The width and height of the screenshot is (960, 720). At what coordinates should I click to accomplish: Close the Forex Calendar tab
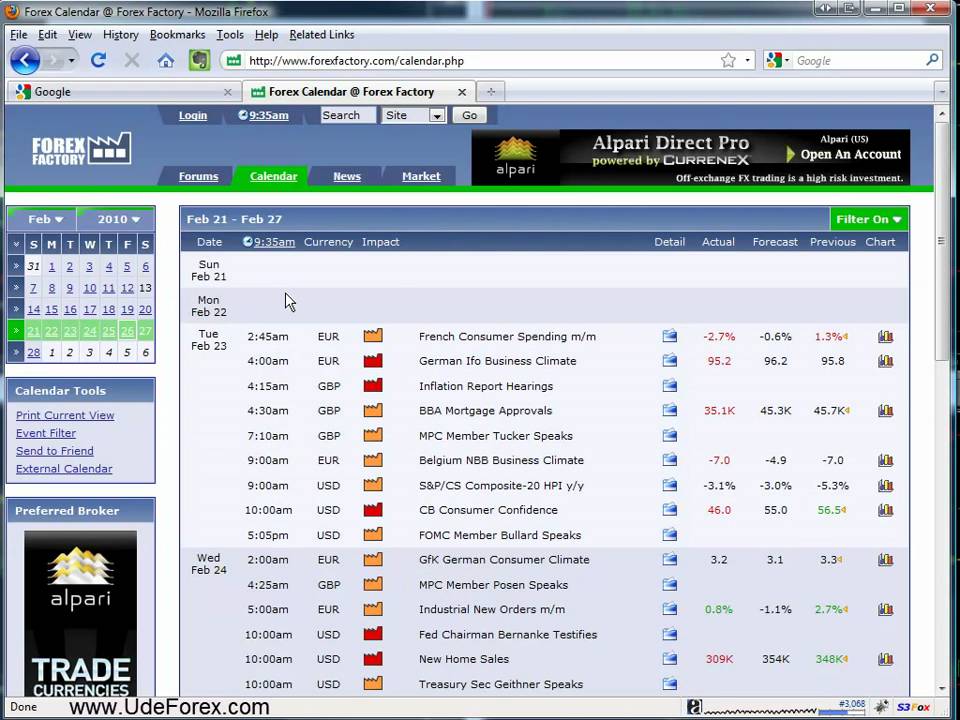462,92
